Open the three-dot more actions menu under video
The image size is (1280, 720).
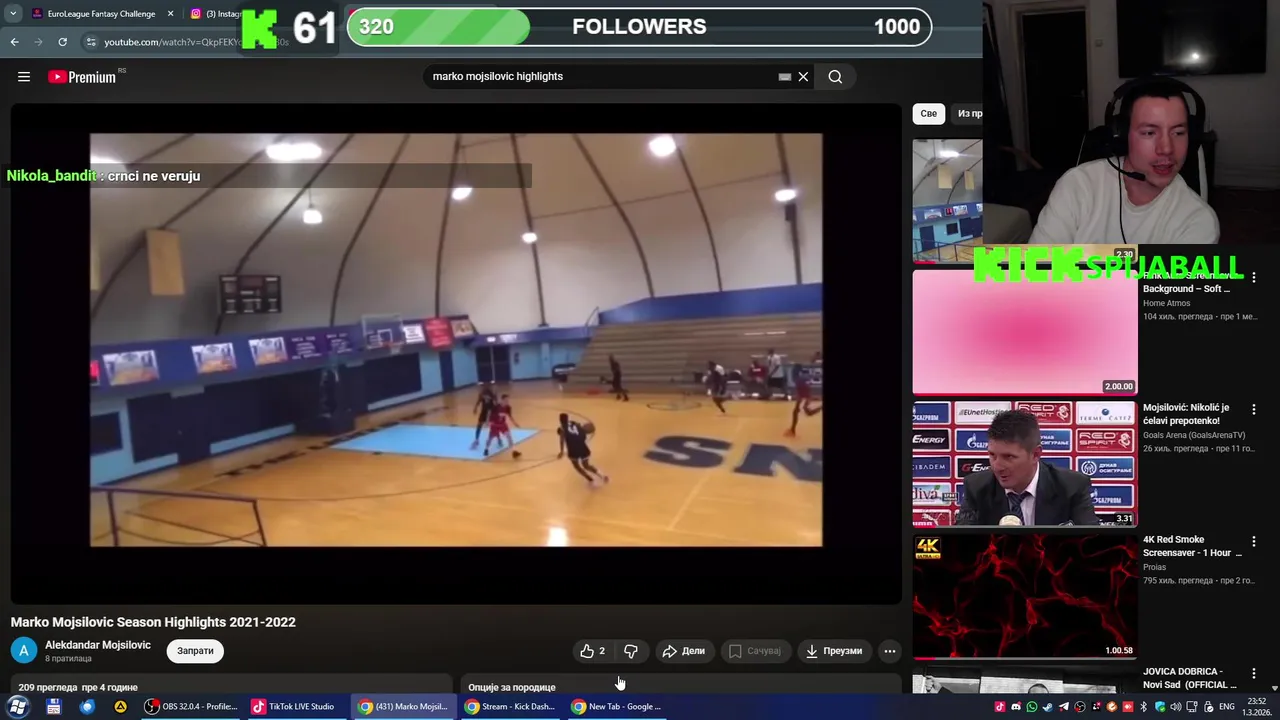[890, 651]
